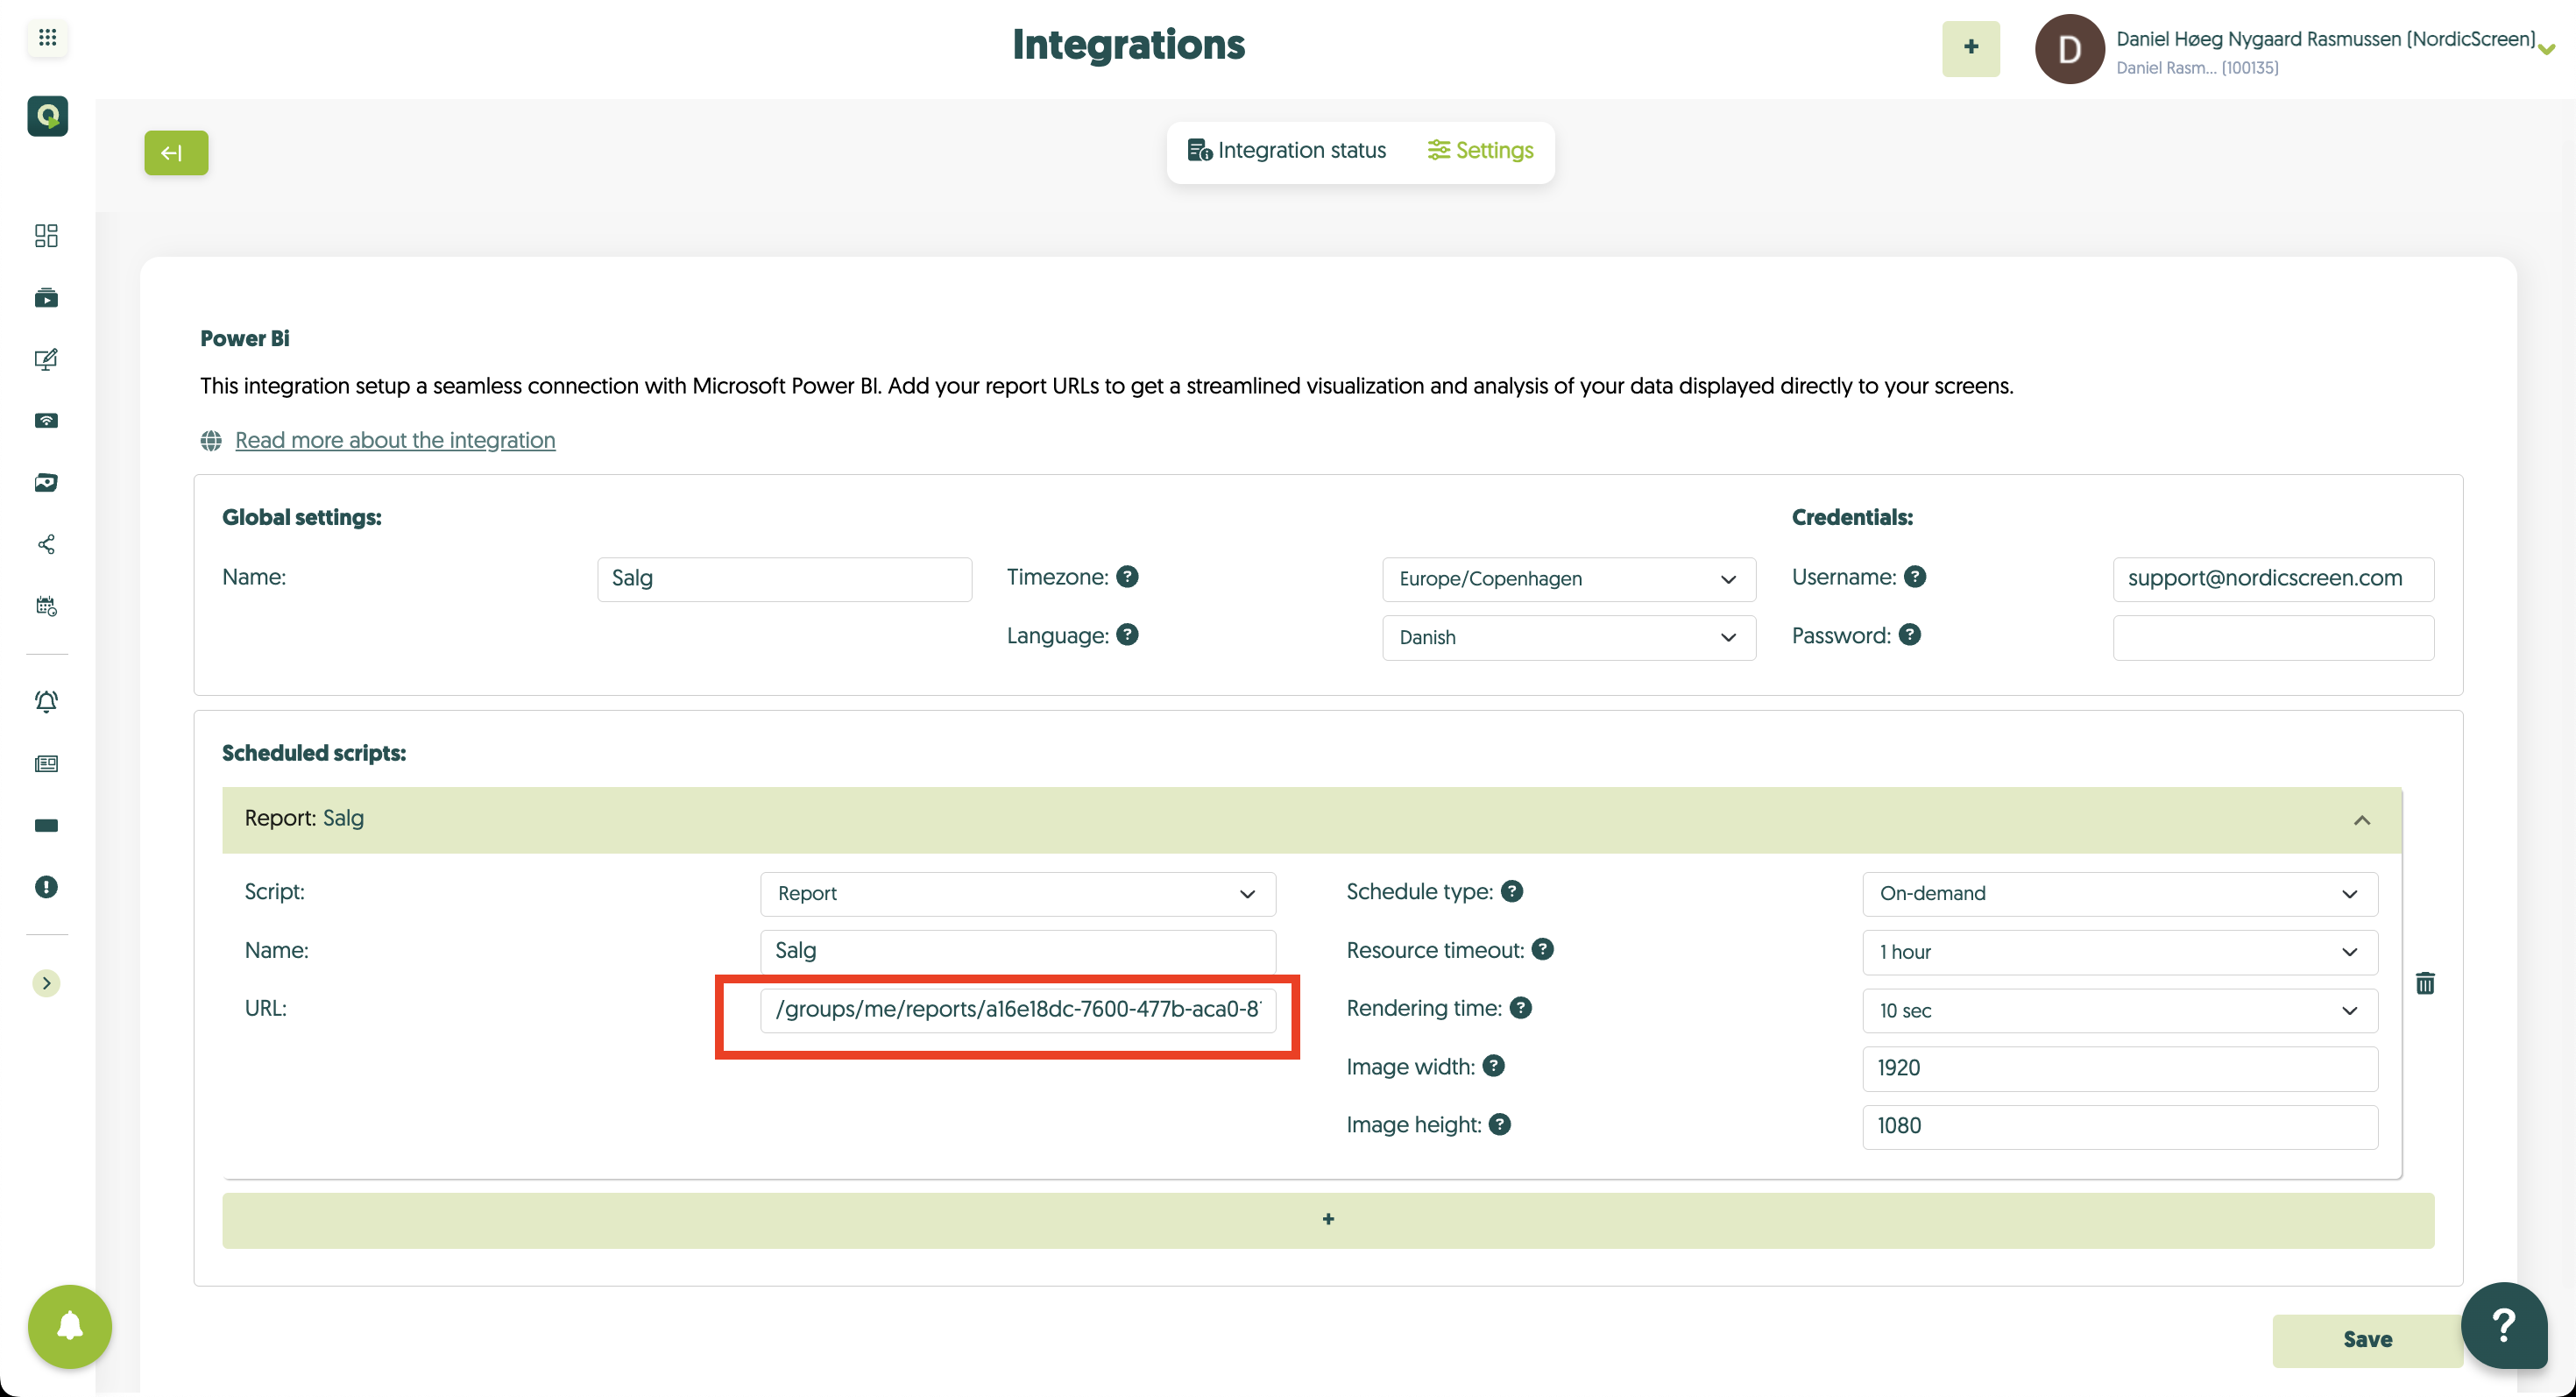Click the green notification bell button

(70, 1326)
